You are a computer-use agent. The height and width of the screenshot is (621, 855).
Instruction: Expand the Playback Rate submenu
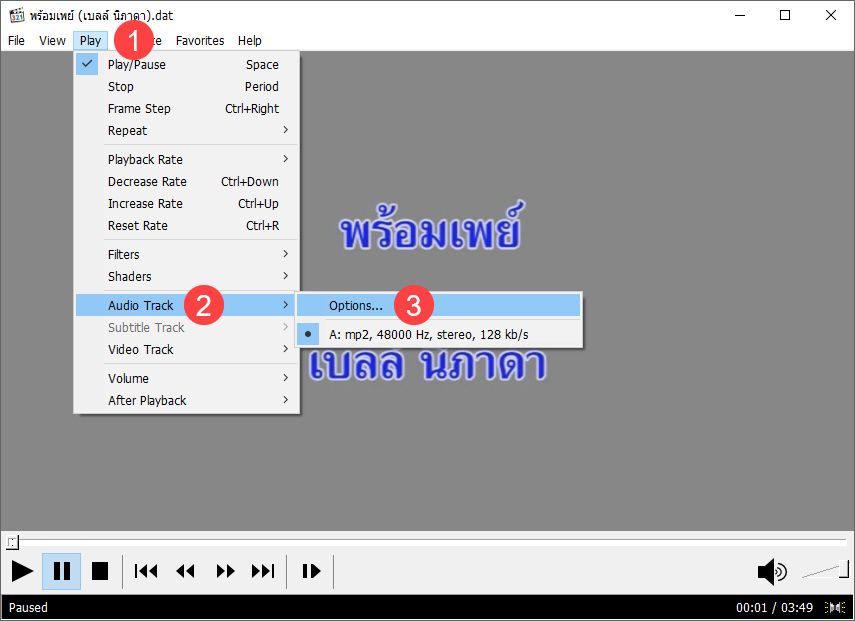186,160
